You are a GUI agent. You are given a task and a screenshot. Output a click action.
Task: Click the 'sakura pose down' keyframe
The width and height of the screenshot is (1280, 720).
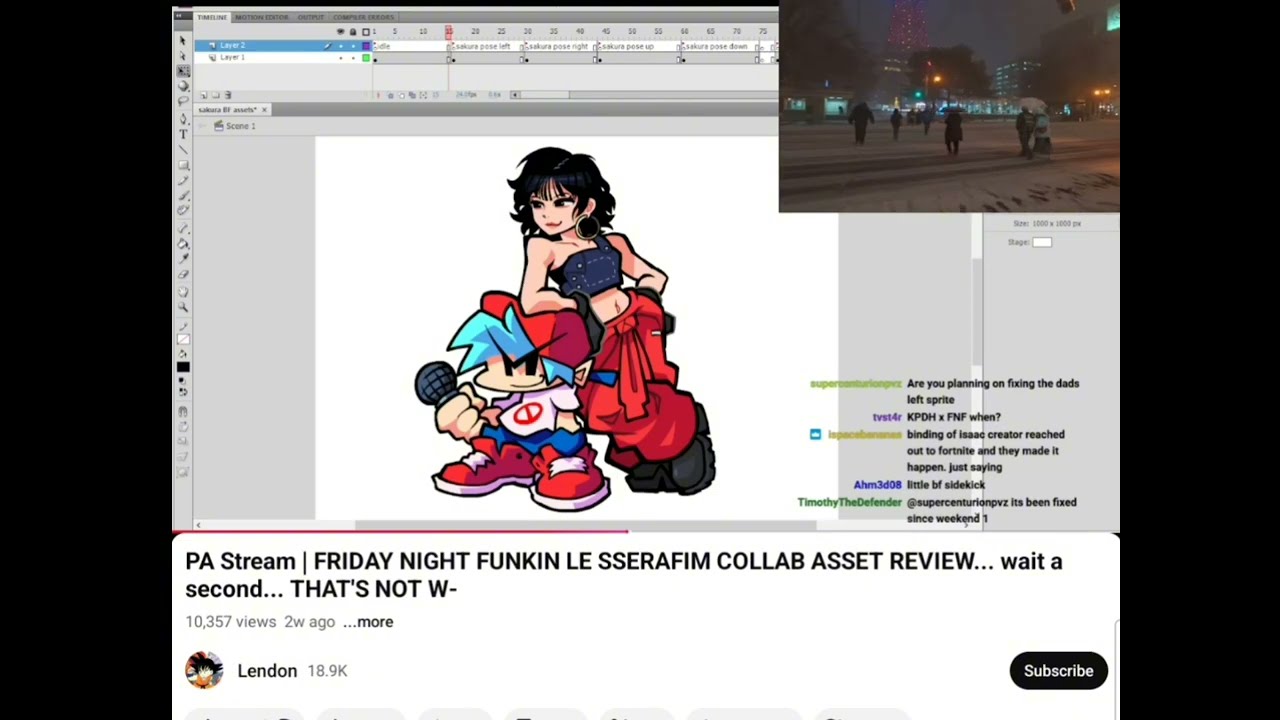(x=717, y=46)
